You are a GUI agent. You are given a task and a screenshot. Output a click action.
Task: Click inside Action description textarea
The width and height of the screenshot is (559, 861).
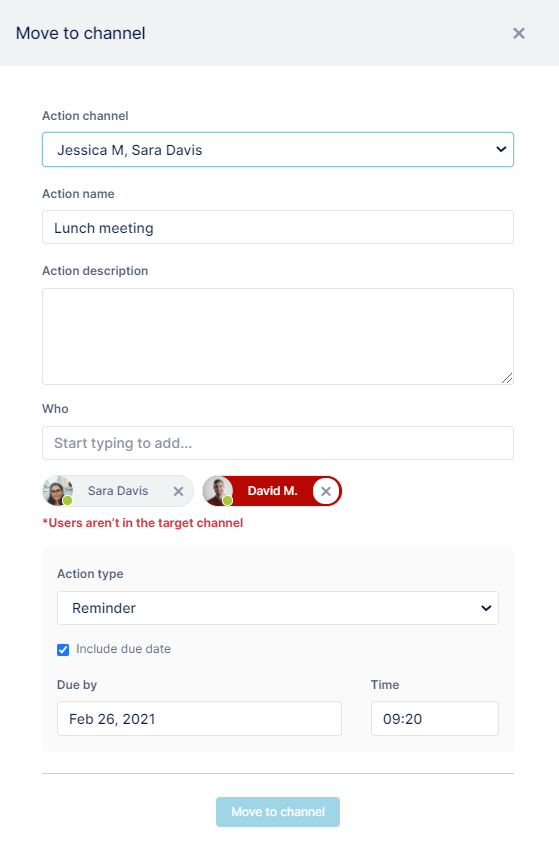point(278,337)
